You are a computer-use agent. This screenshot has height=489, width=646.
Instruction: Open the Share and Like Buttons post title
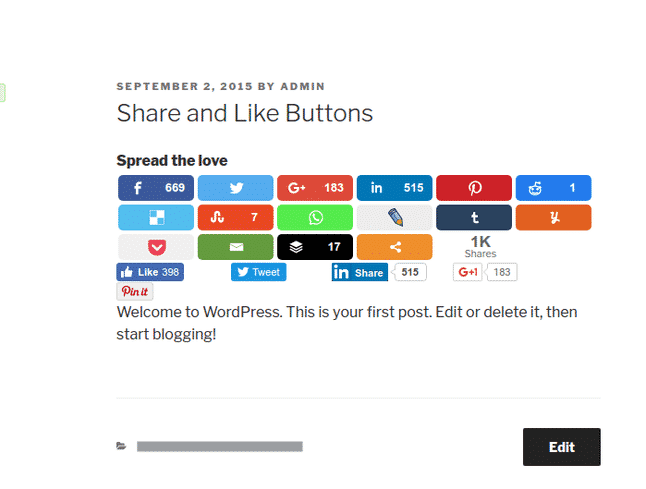[245, 113]
